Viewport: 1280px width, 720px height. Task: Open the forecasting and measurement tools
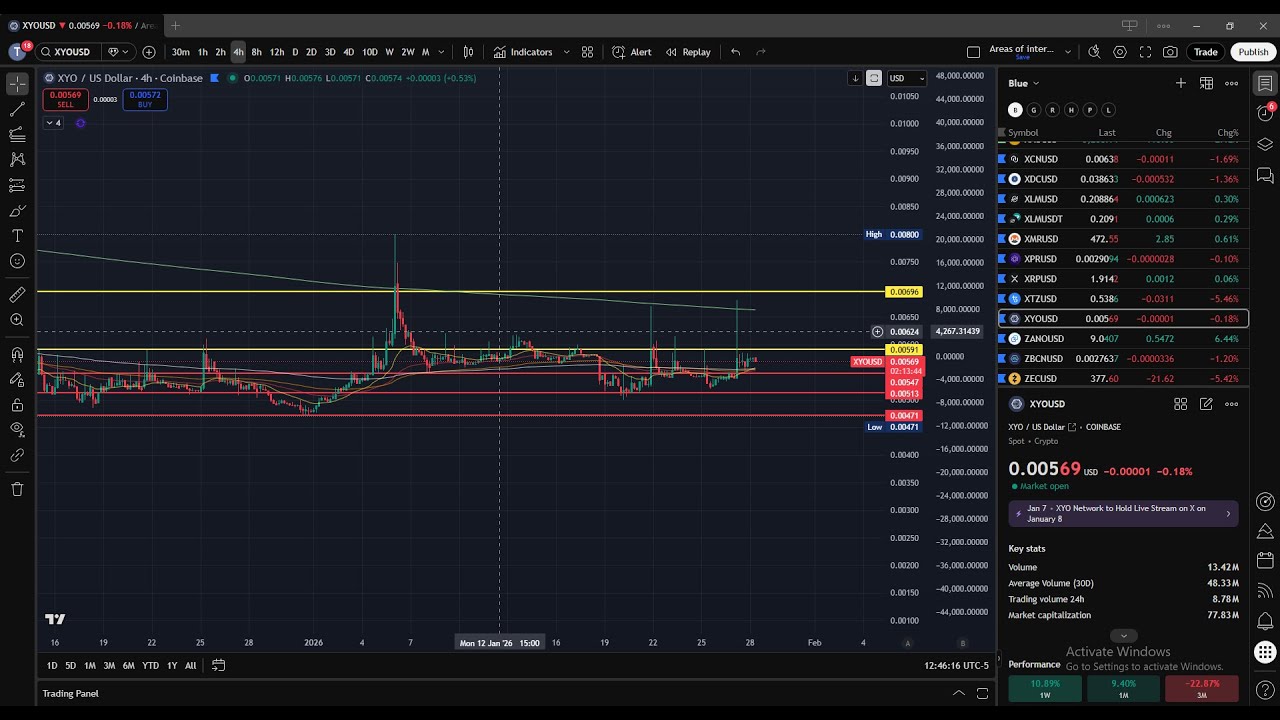pyautogui.click(x=17, y=185)
